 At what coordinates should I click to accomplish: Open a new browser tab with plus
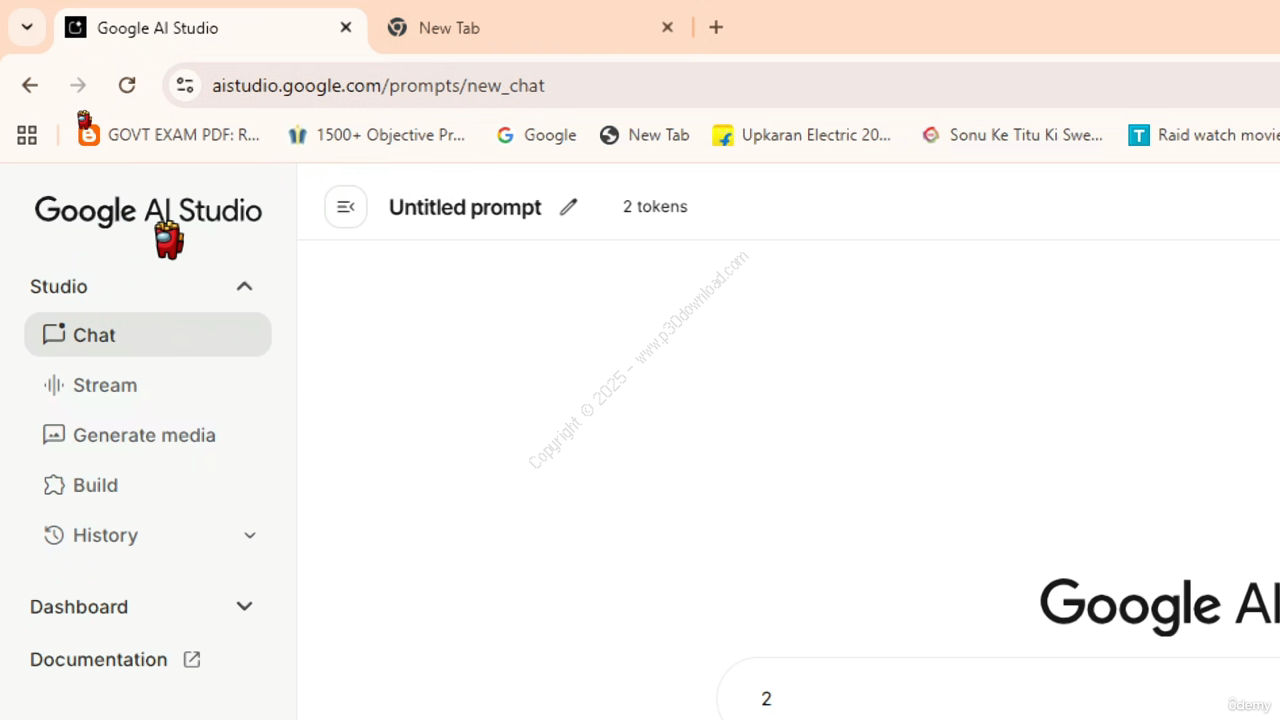click(x=716, y=28)
